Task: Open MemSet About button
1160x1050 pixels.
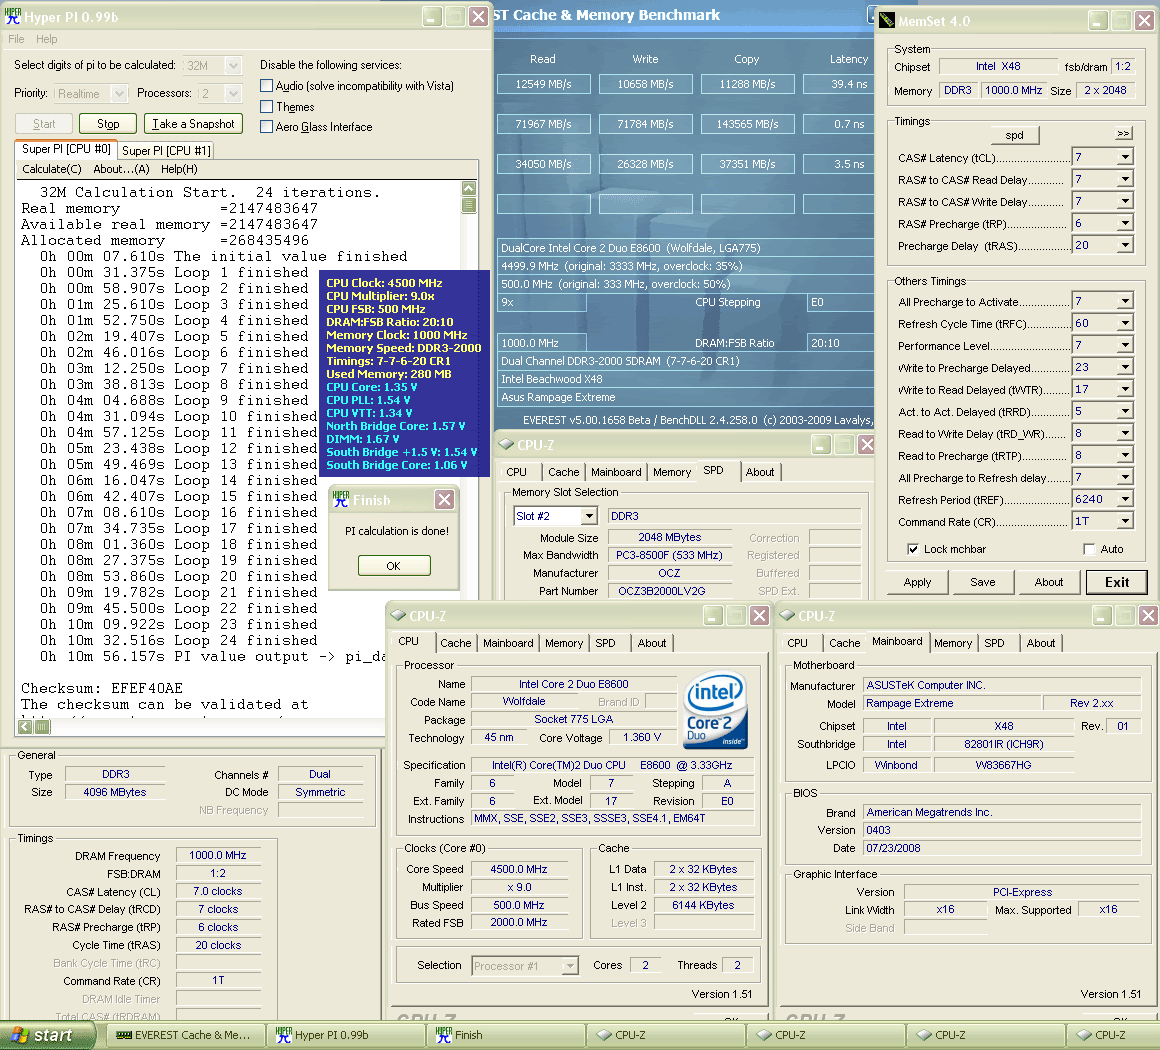Action: pos(1048,582)
